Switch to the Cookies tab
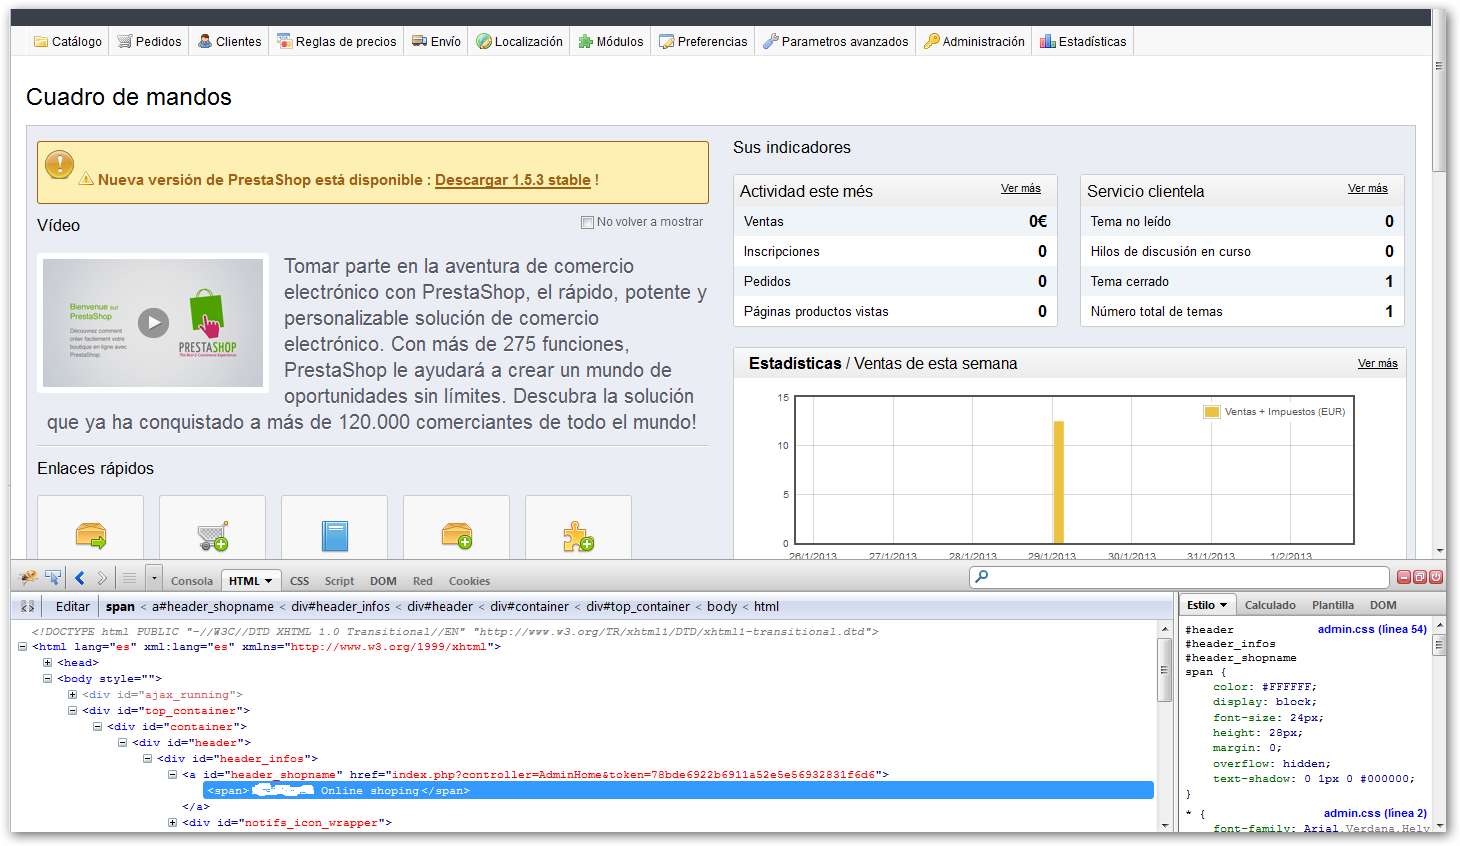 click(x=469, y=581)
